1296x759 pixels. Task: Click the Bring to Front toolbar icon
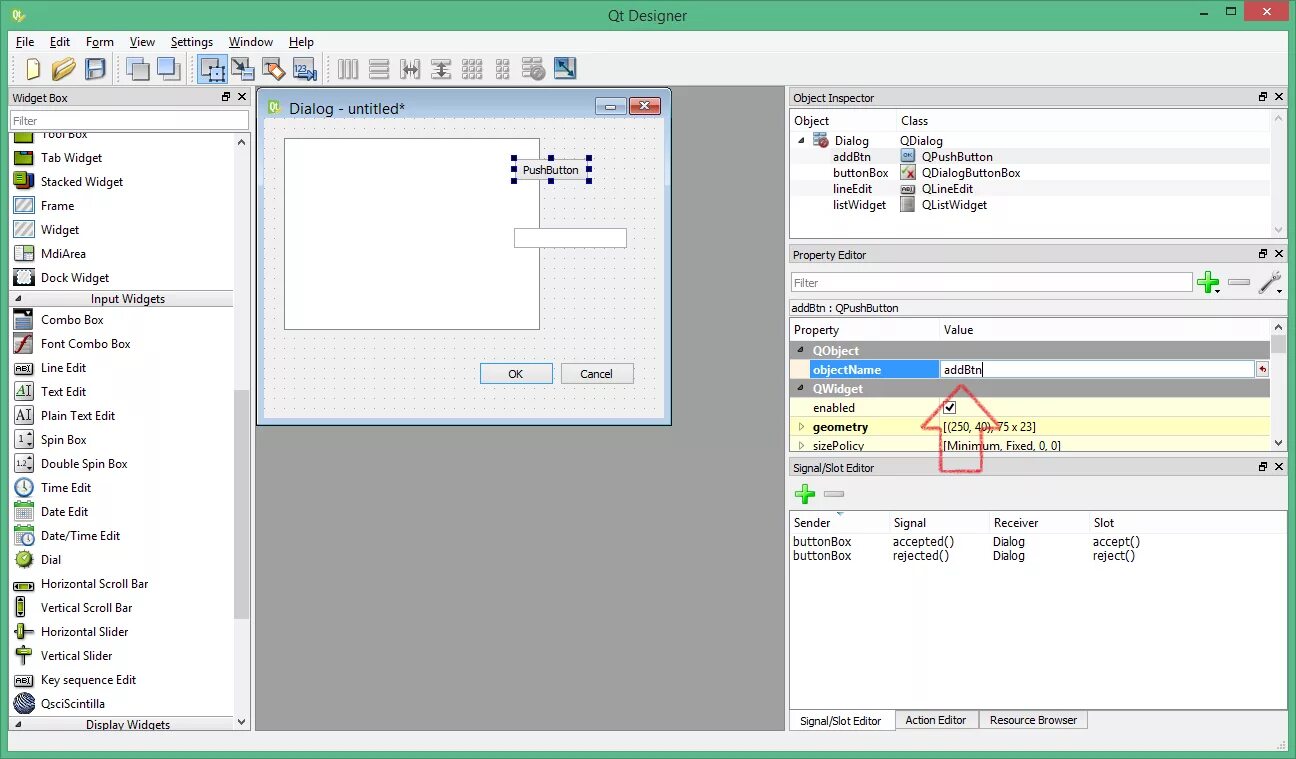(168, 69)
